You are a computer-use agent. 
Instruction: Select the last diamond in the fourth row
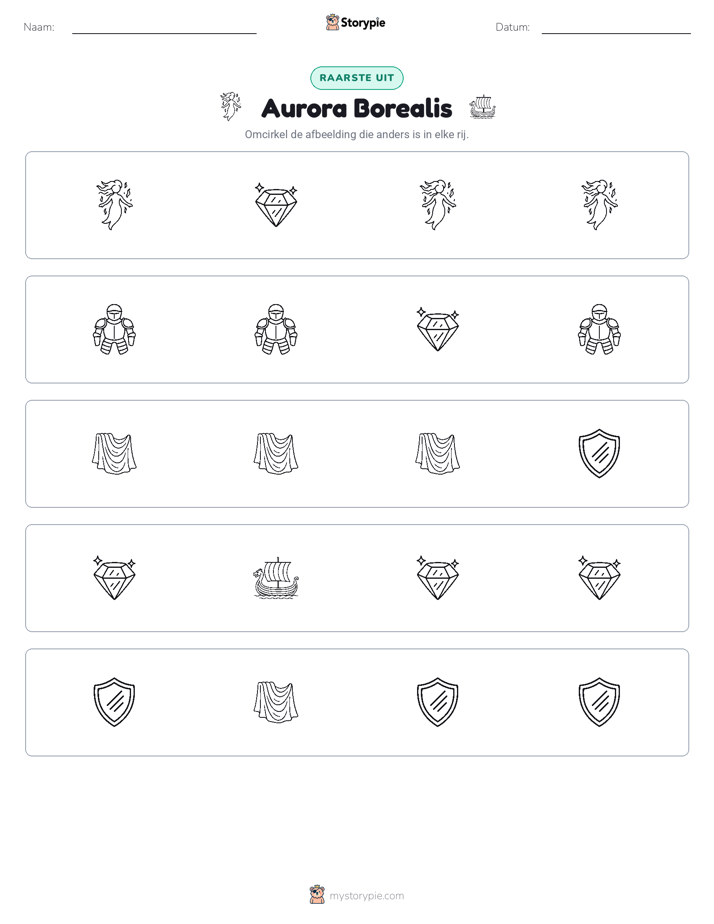[599, 578]
